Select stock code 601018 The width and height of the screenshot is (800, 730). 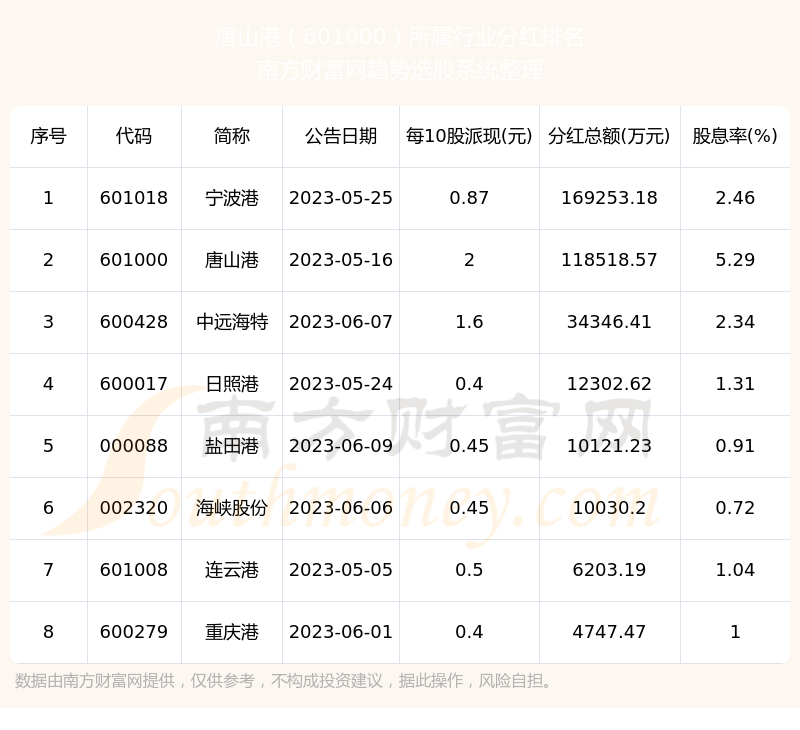(134, 198)
